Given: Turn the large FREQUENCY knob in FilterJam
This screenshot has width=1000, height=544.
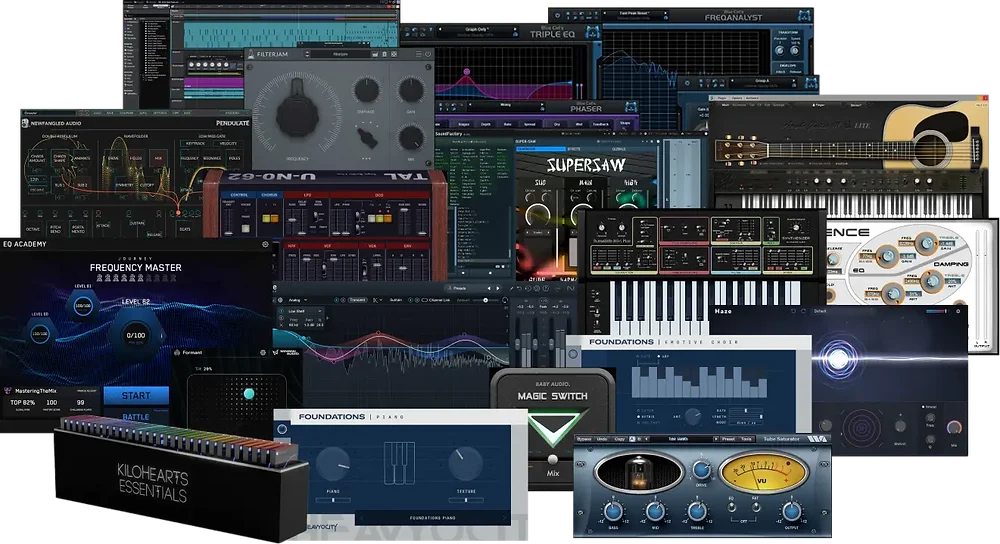Looking at the screenshot, I should pos(297,115).
